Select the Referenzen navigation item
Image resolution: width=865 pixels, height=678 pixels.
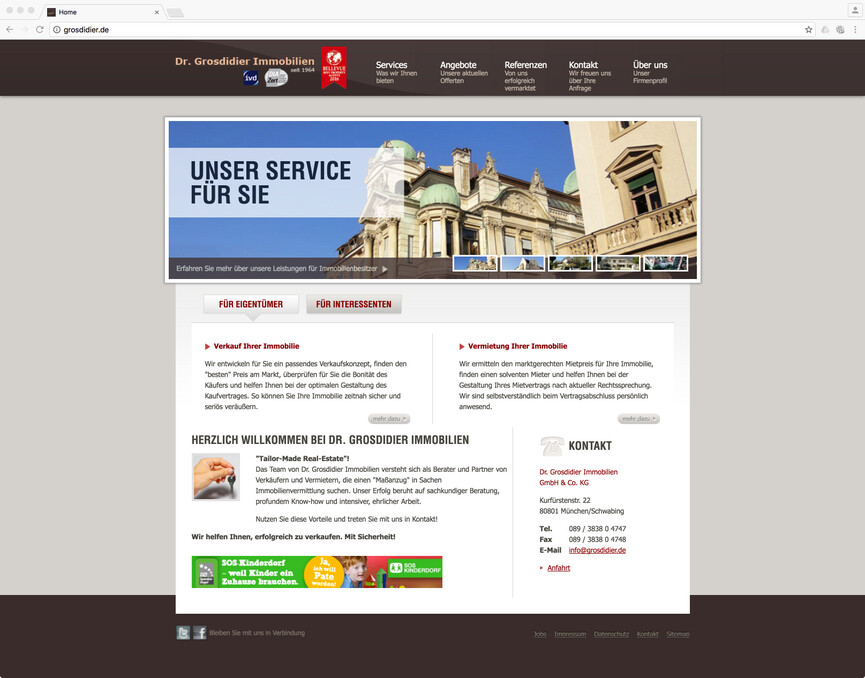click(525, 65)
